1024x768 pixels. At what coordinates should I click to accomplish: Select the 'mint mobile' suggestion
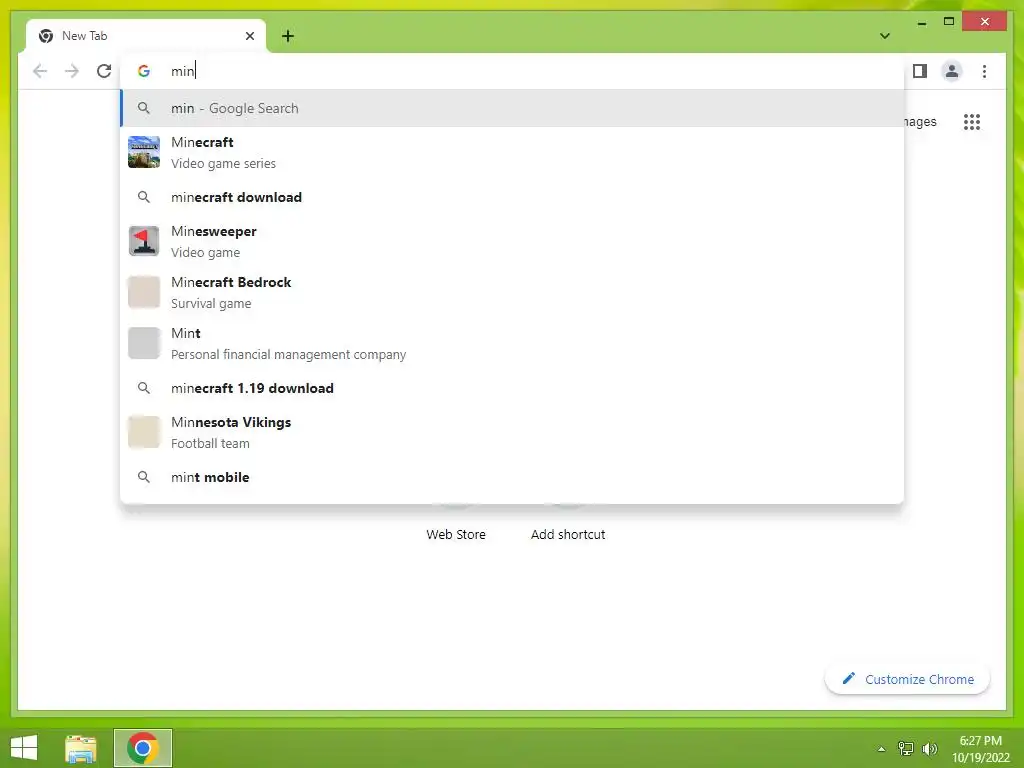513,477
